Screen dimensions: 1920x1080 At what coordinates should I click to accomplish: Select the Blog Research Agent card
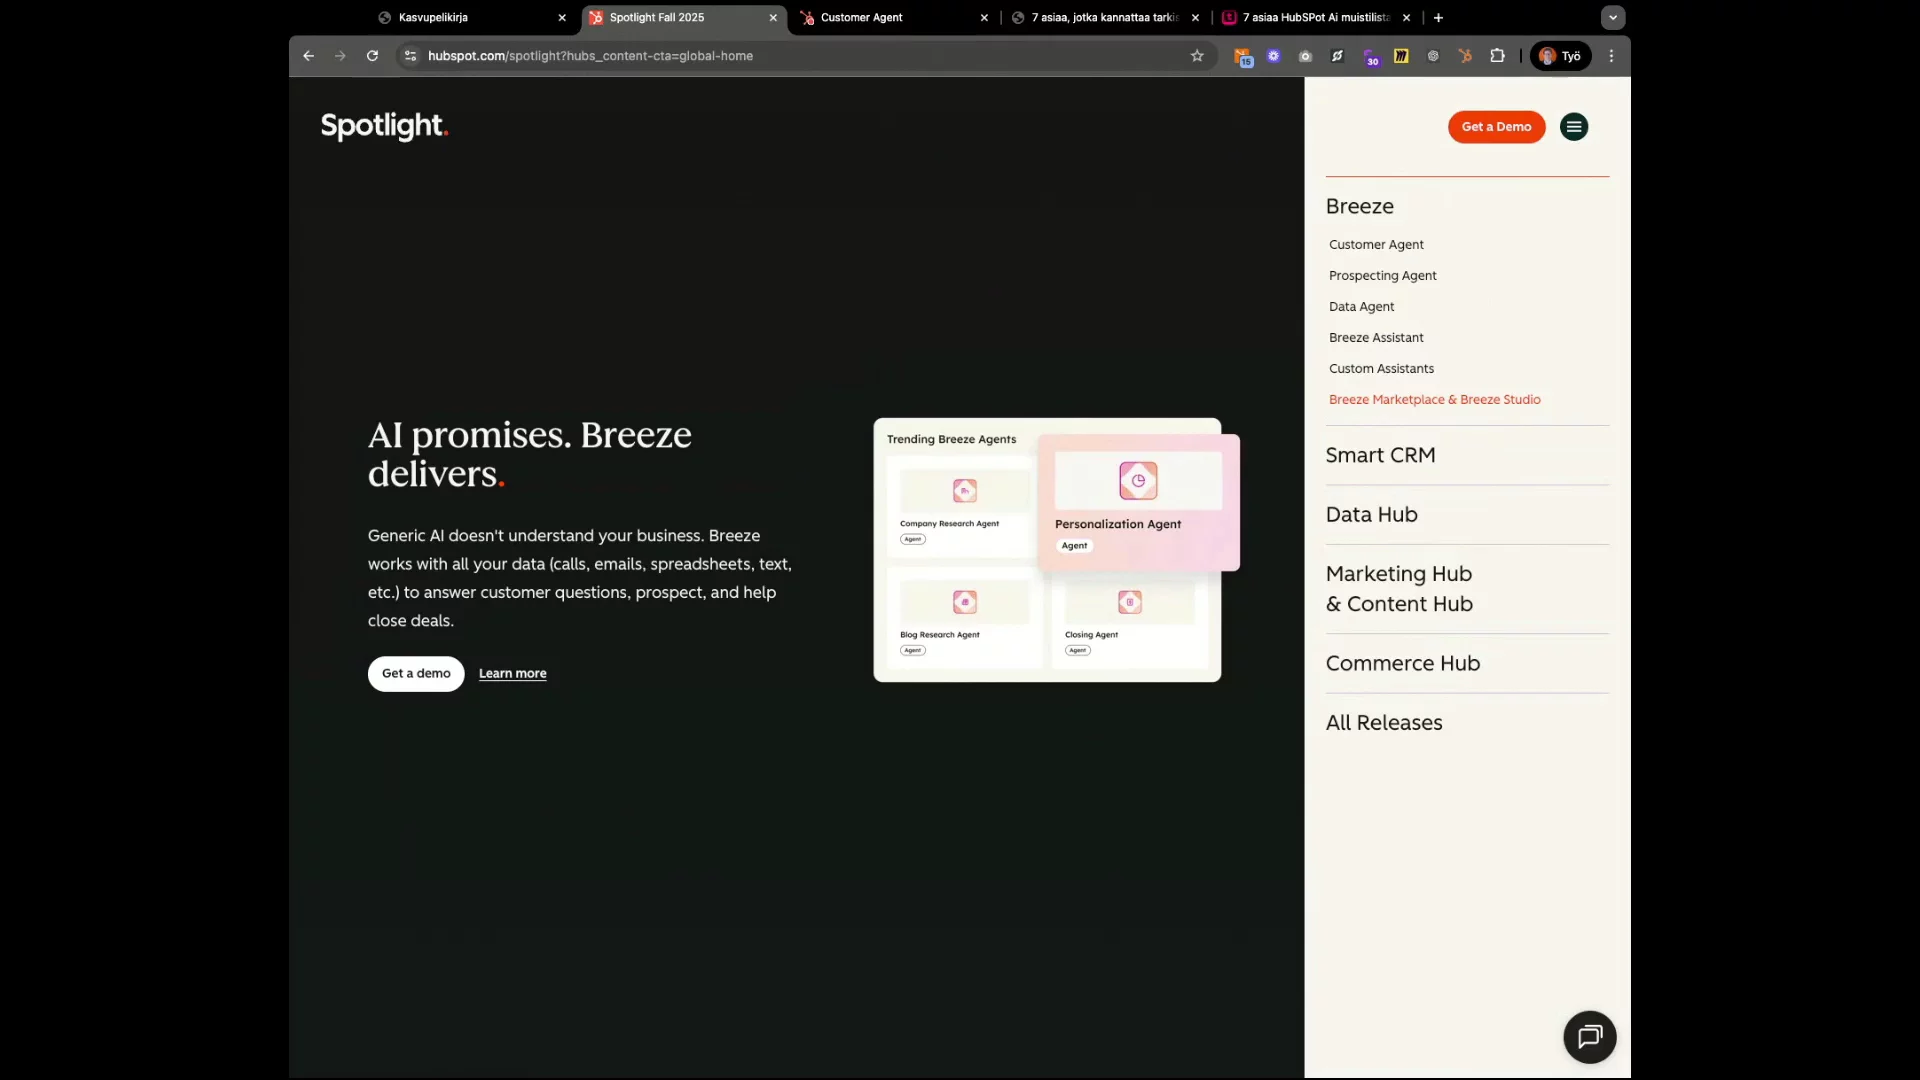point(962,617)
